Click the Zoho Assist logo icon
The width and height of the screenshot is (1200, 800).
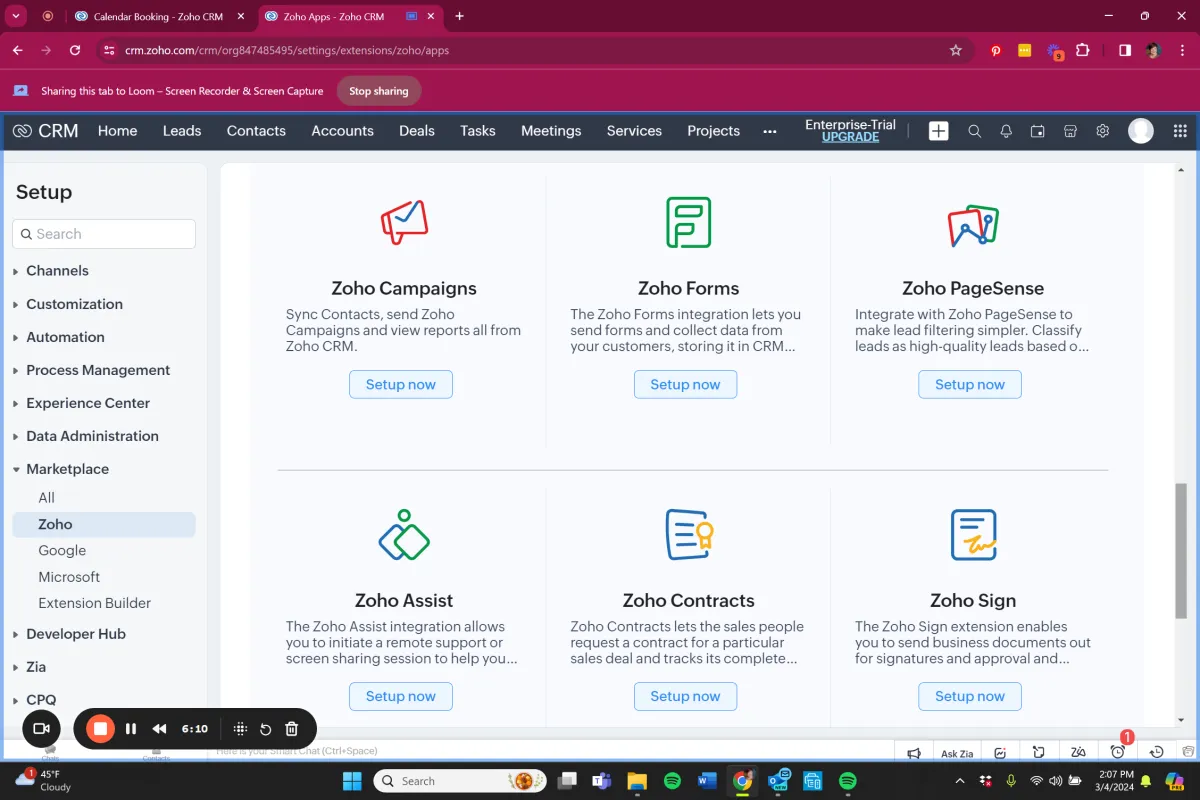pos(404,535)
